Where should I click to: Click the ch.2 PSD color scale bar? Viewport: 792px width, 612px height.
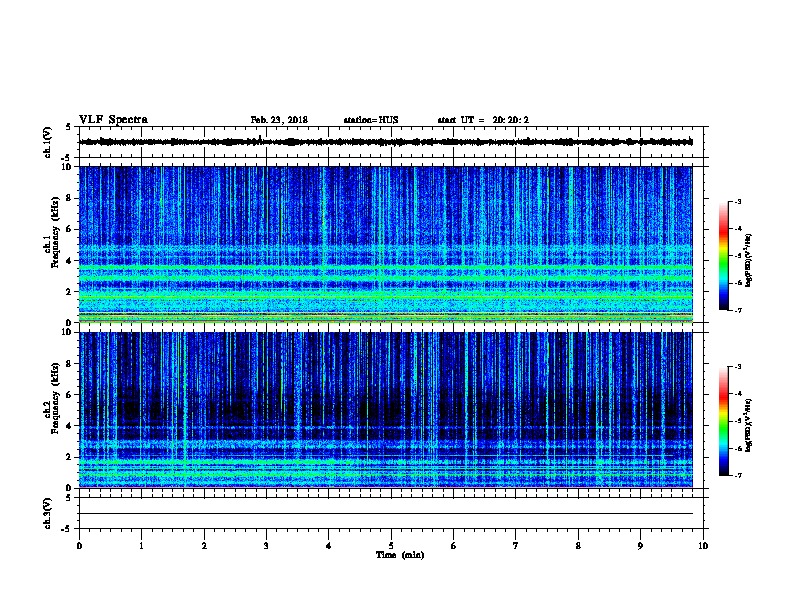723,421
